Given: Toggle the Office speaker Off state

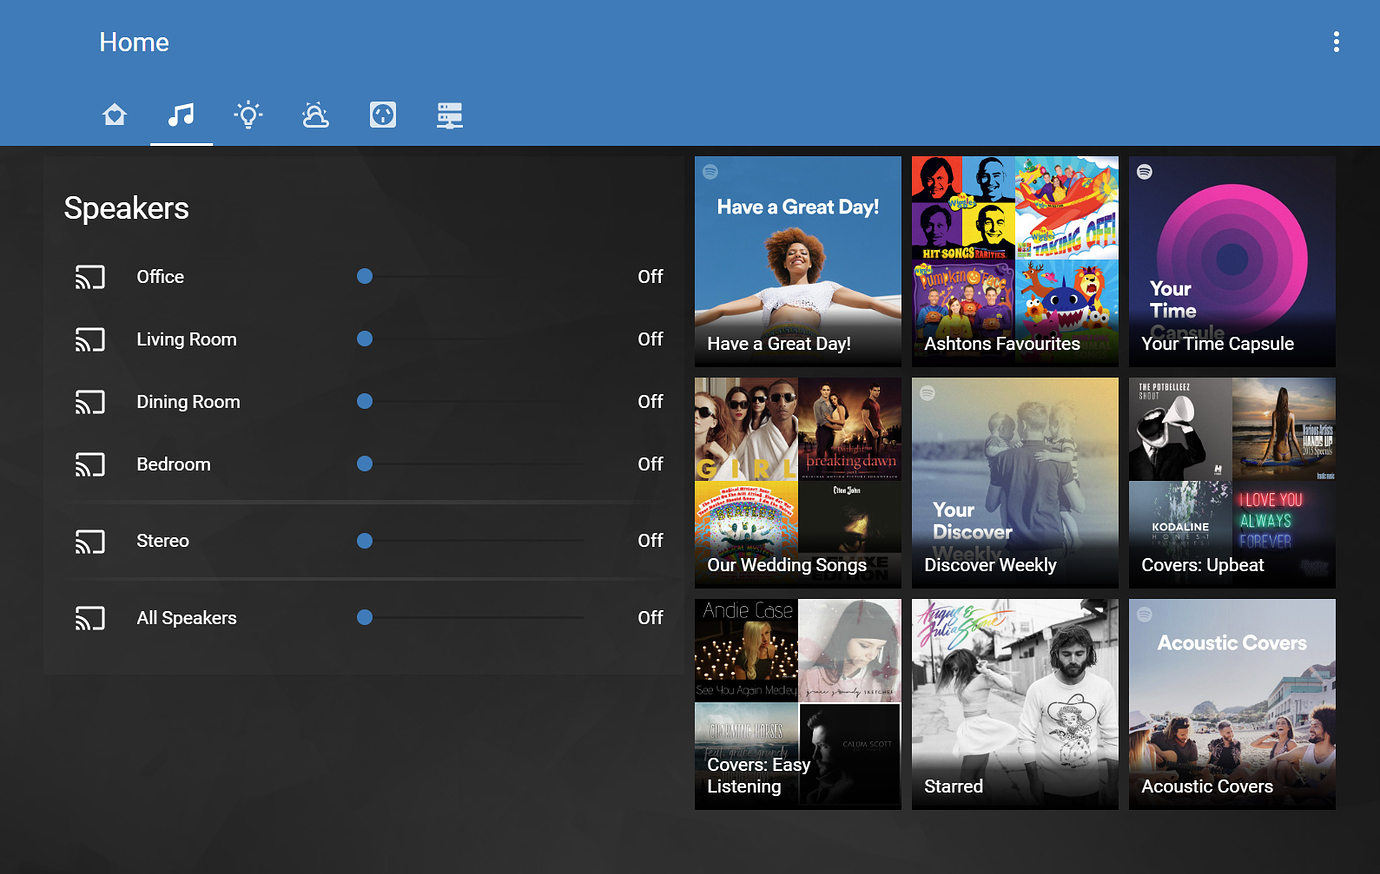Looking at the screenshot, I should click(x=650, y=277).
